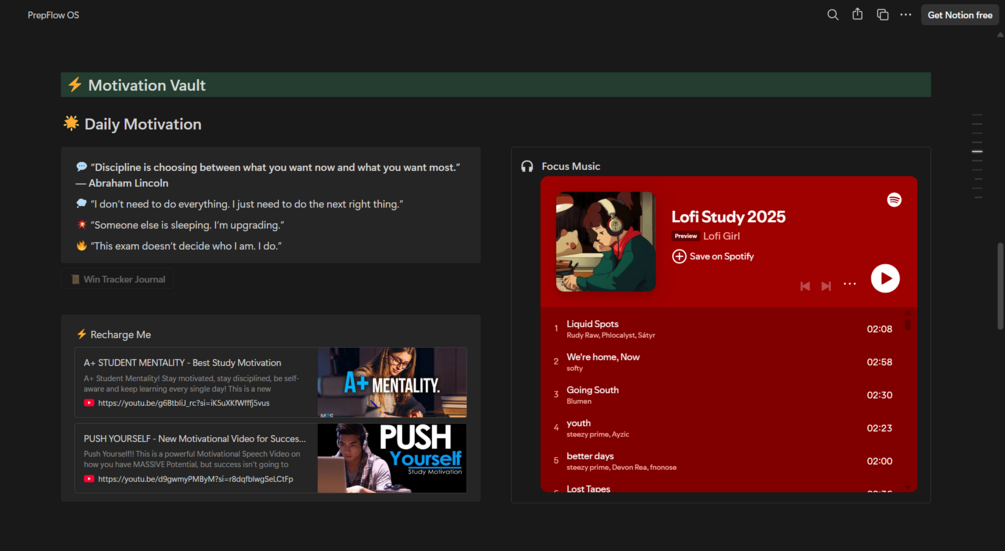Viewport: 1005px width, 551px height.
Task: Click the main page vertical scrollbar
Action: point(1000,286)
